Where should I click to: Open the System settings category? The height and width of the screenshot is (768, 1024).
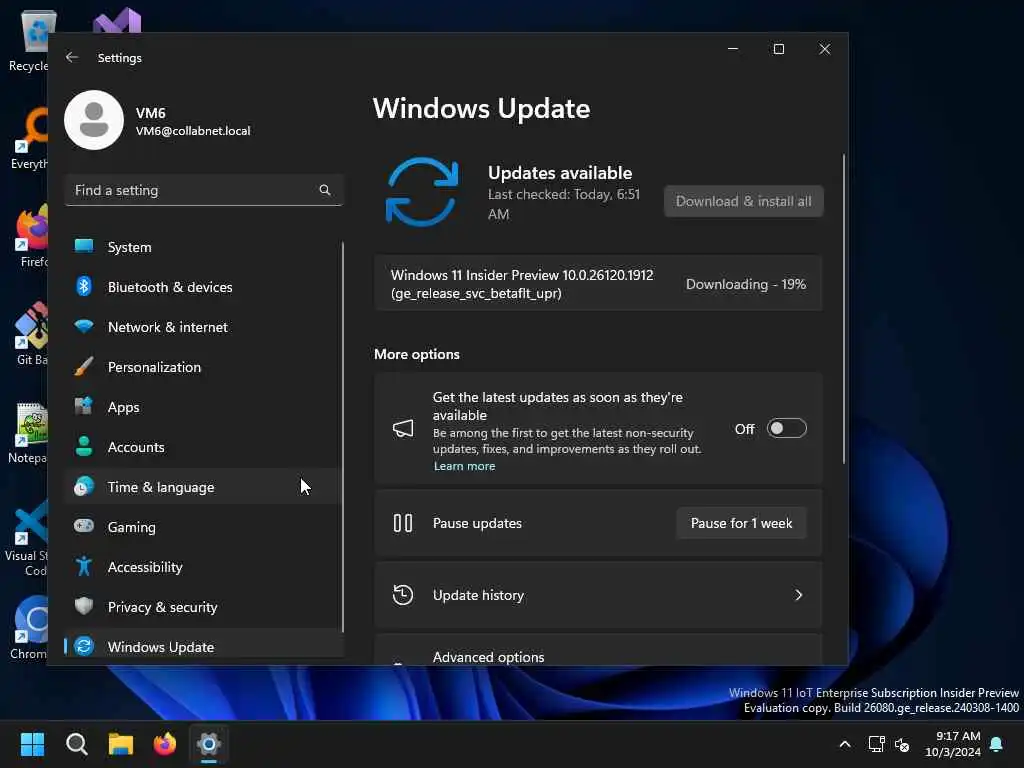(203, 247)
